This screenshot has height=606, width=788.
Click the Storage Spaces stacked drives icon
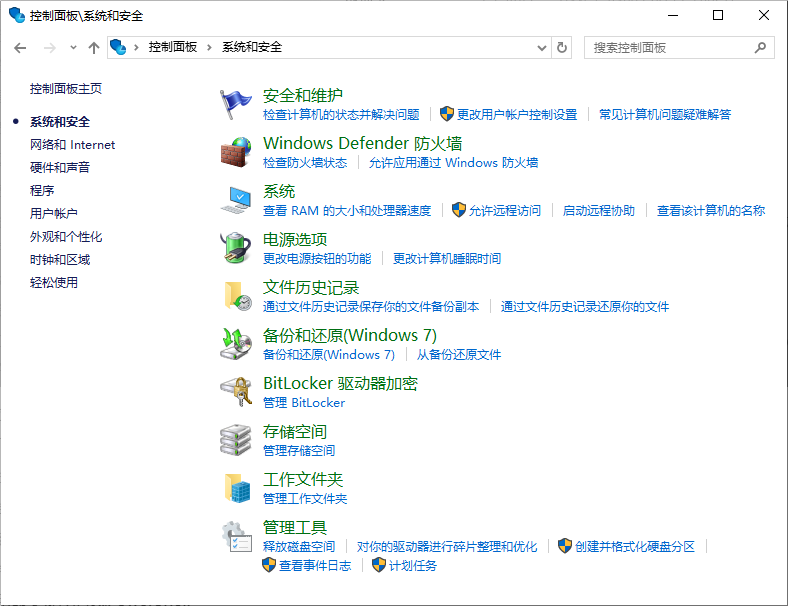(x=235, y=440)
